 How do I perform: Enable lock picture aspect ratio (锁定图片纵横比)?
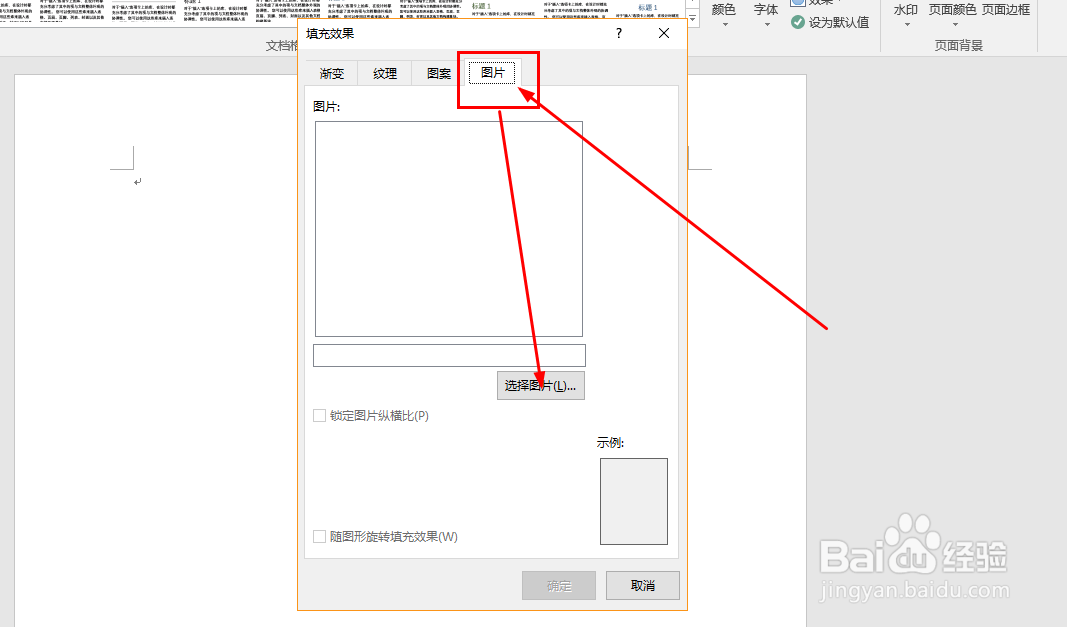pos(320,415)
